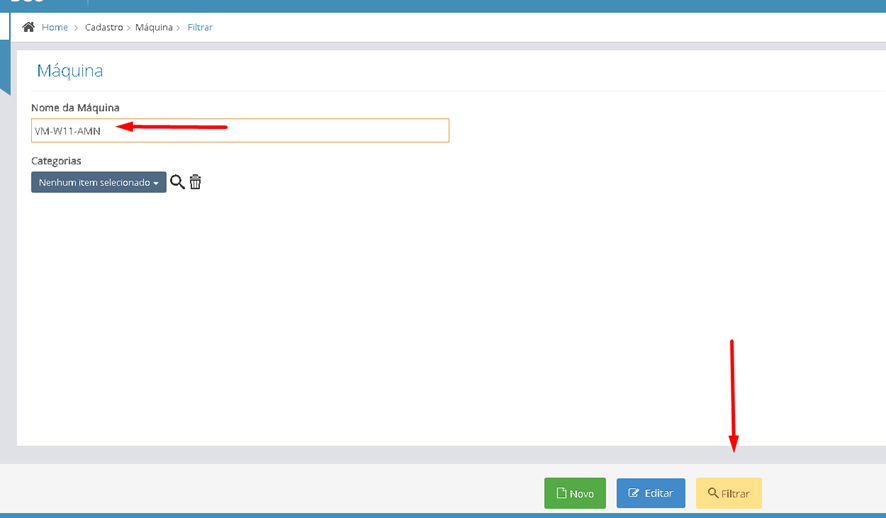The height and width of the screenshot is (518, 886).
Task: Click the trash icon to clear categories
Action: pyautogui.click(x=195, y=182)
